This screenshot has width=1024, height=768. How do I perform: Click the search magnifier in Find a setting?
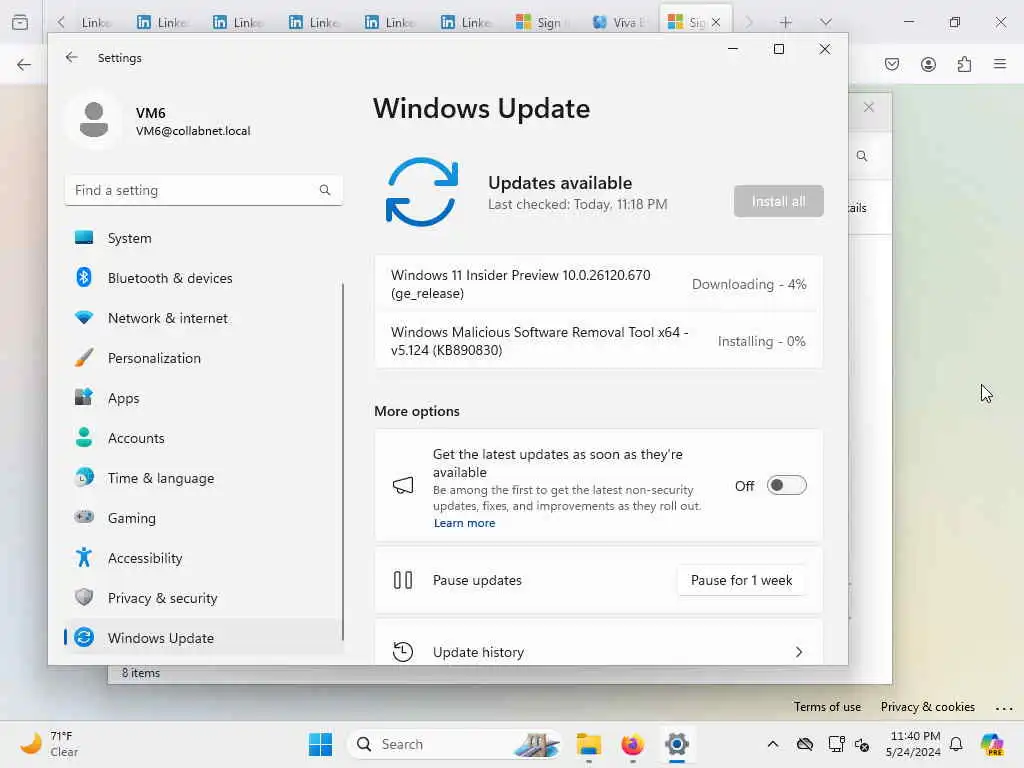coord(325,190)
